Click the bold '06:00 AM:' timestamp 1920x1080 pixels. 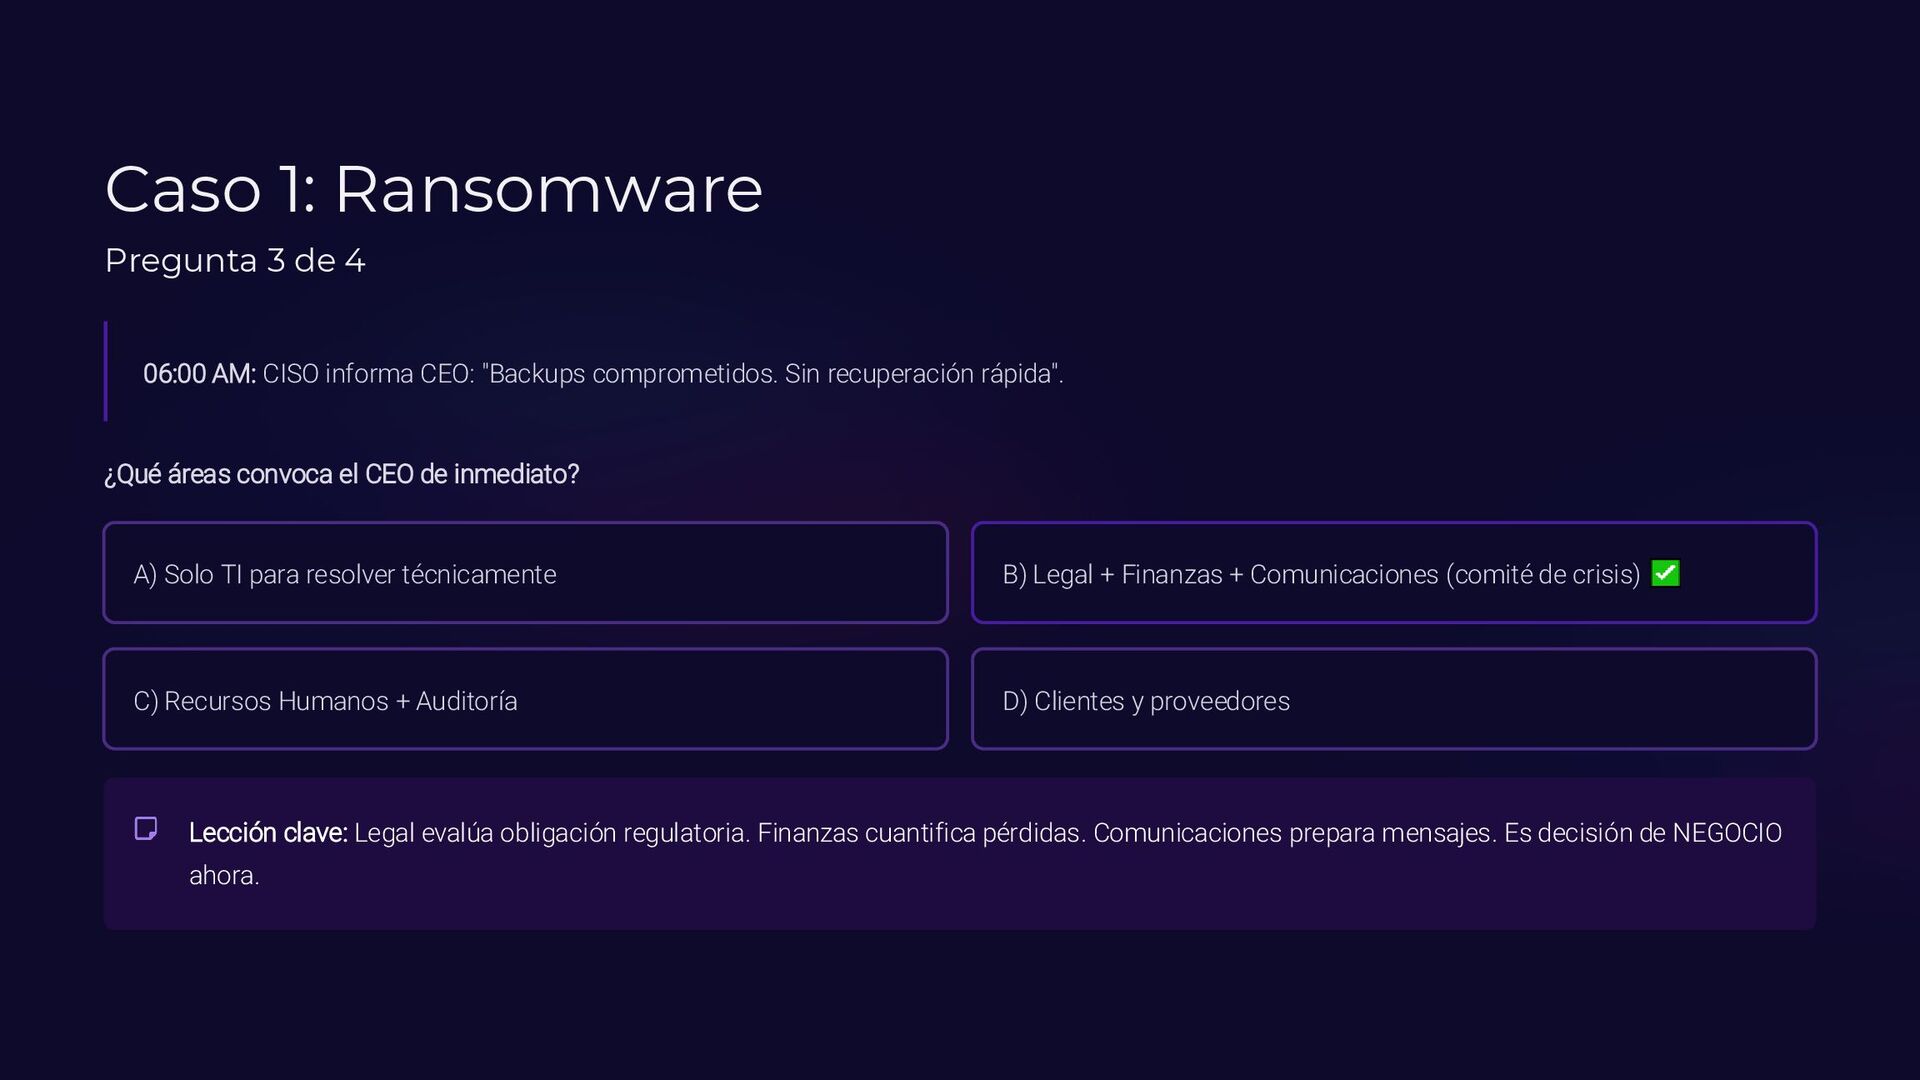click(x=199, y=374)
